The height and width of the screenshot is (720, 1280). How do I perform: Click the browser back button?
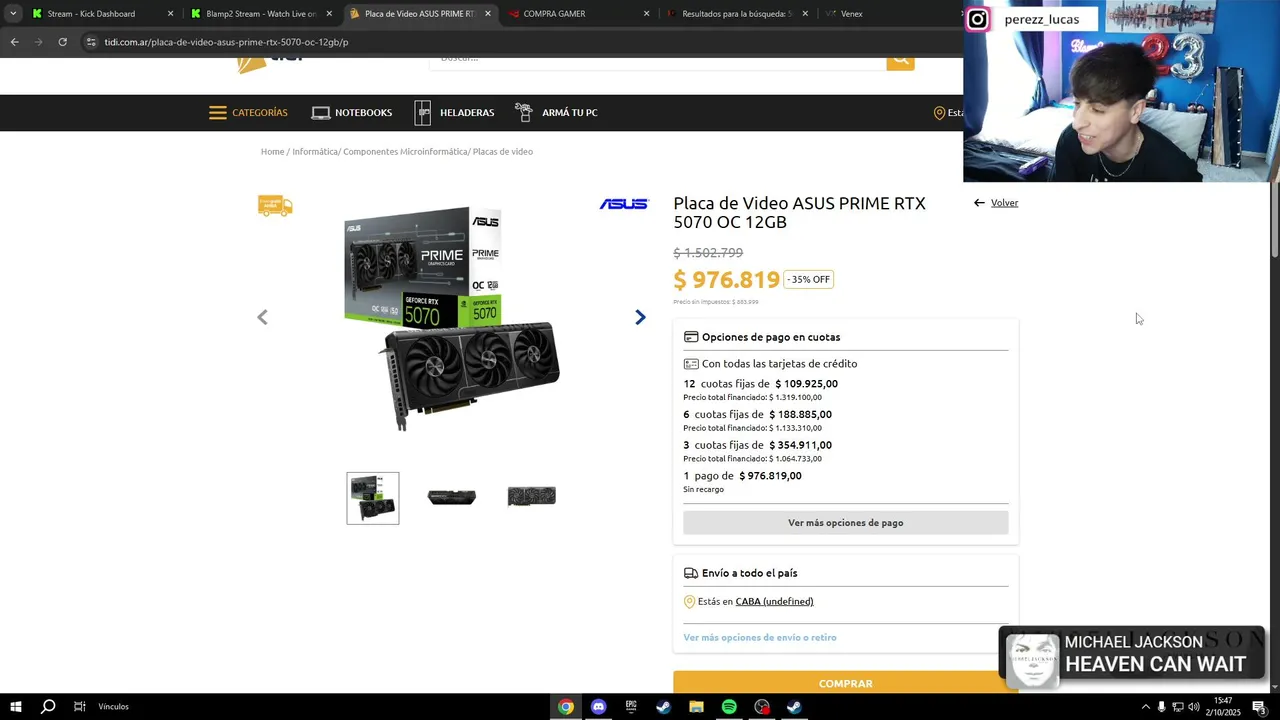(x=14, y=42)
